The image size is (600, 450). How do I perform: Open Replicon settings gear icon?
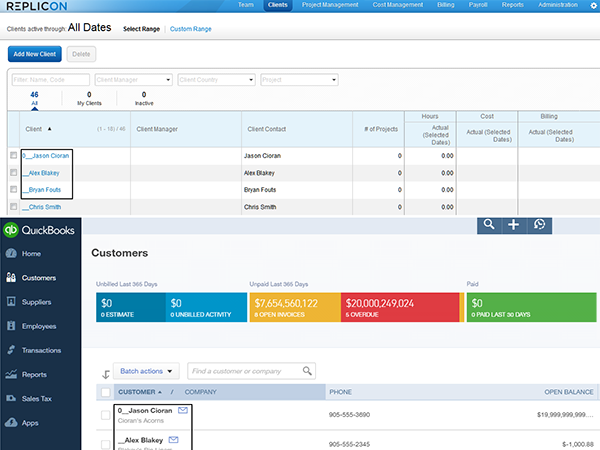593,5
